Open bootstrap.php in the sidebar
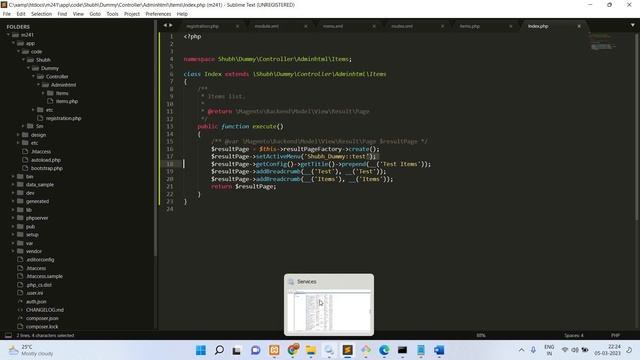This screenshot has width=640, height=360. pos(47,168)
